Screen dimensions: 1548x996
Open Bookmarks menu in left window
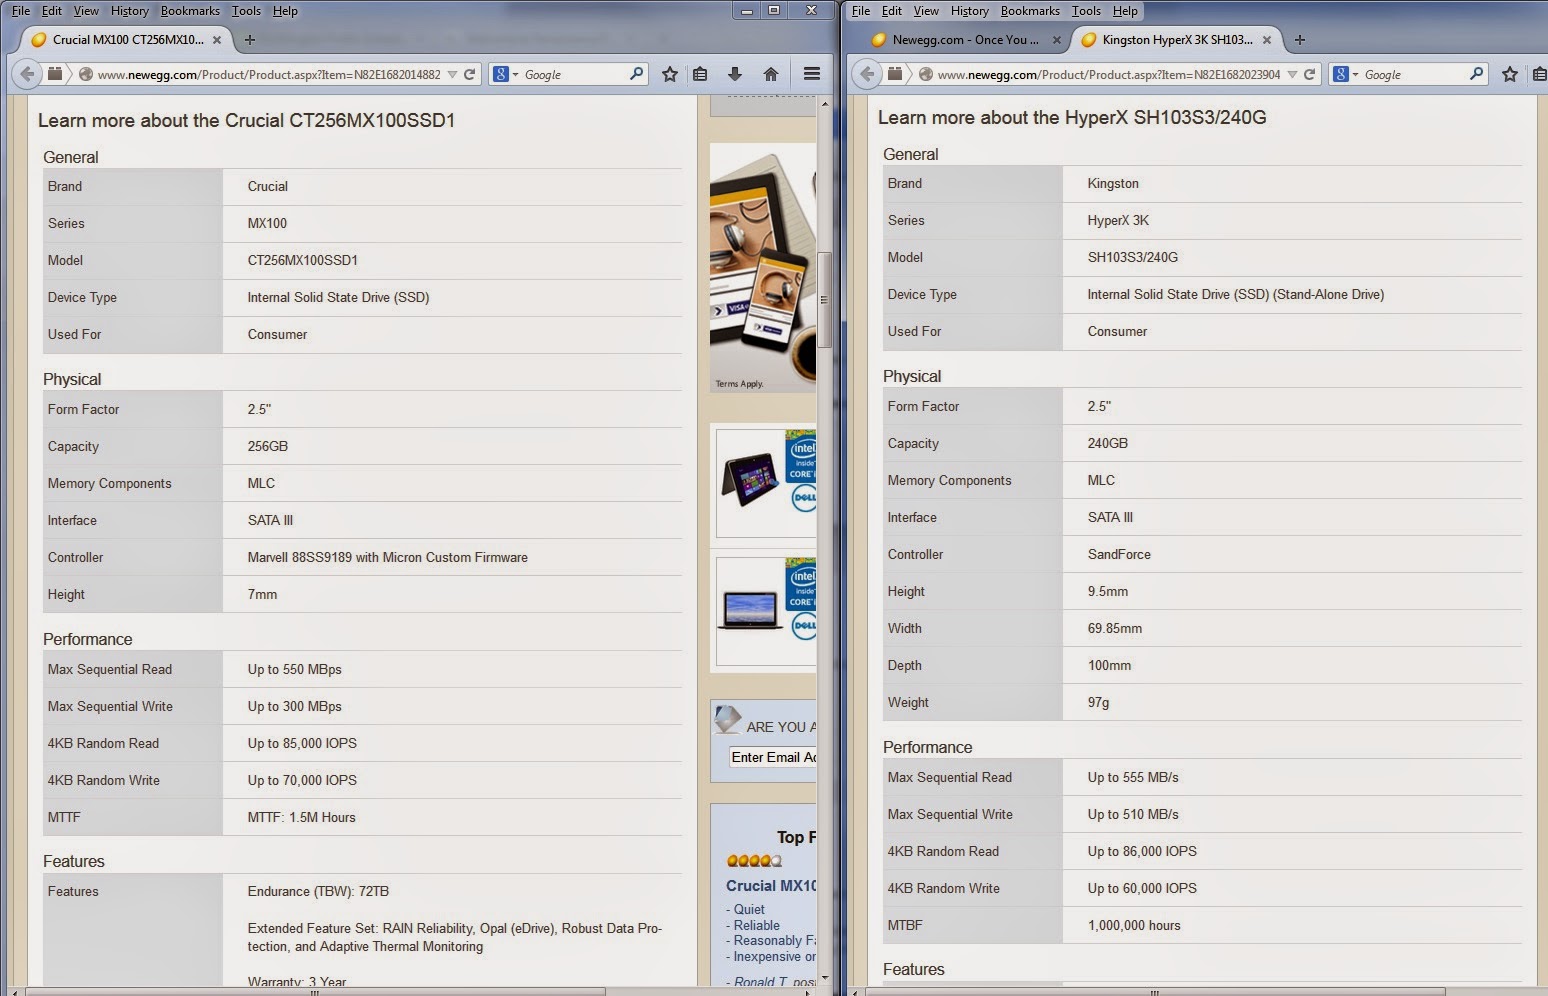(x=190, y=11)
